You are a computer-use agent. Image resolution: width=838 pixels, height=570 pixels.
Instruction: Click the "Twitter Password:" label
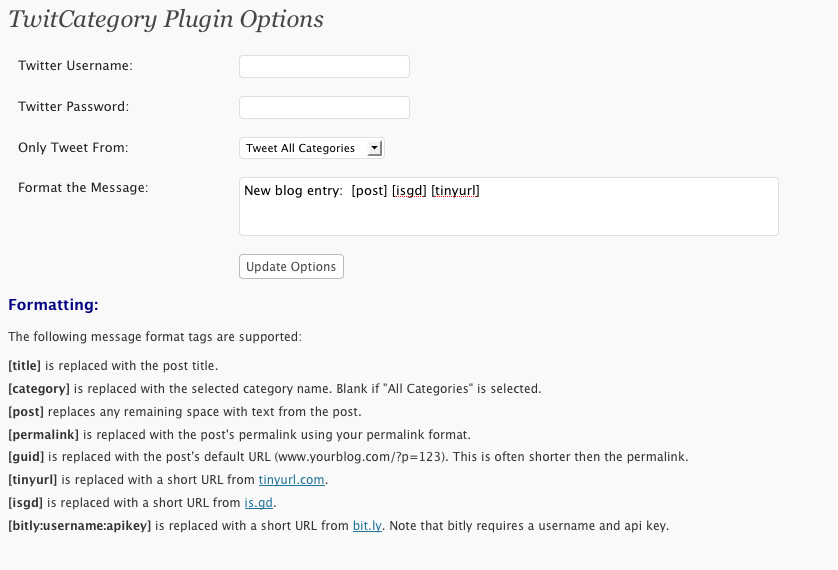coord(74,106)
